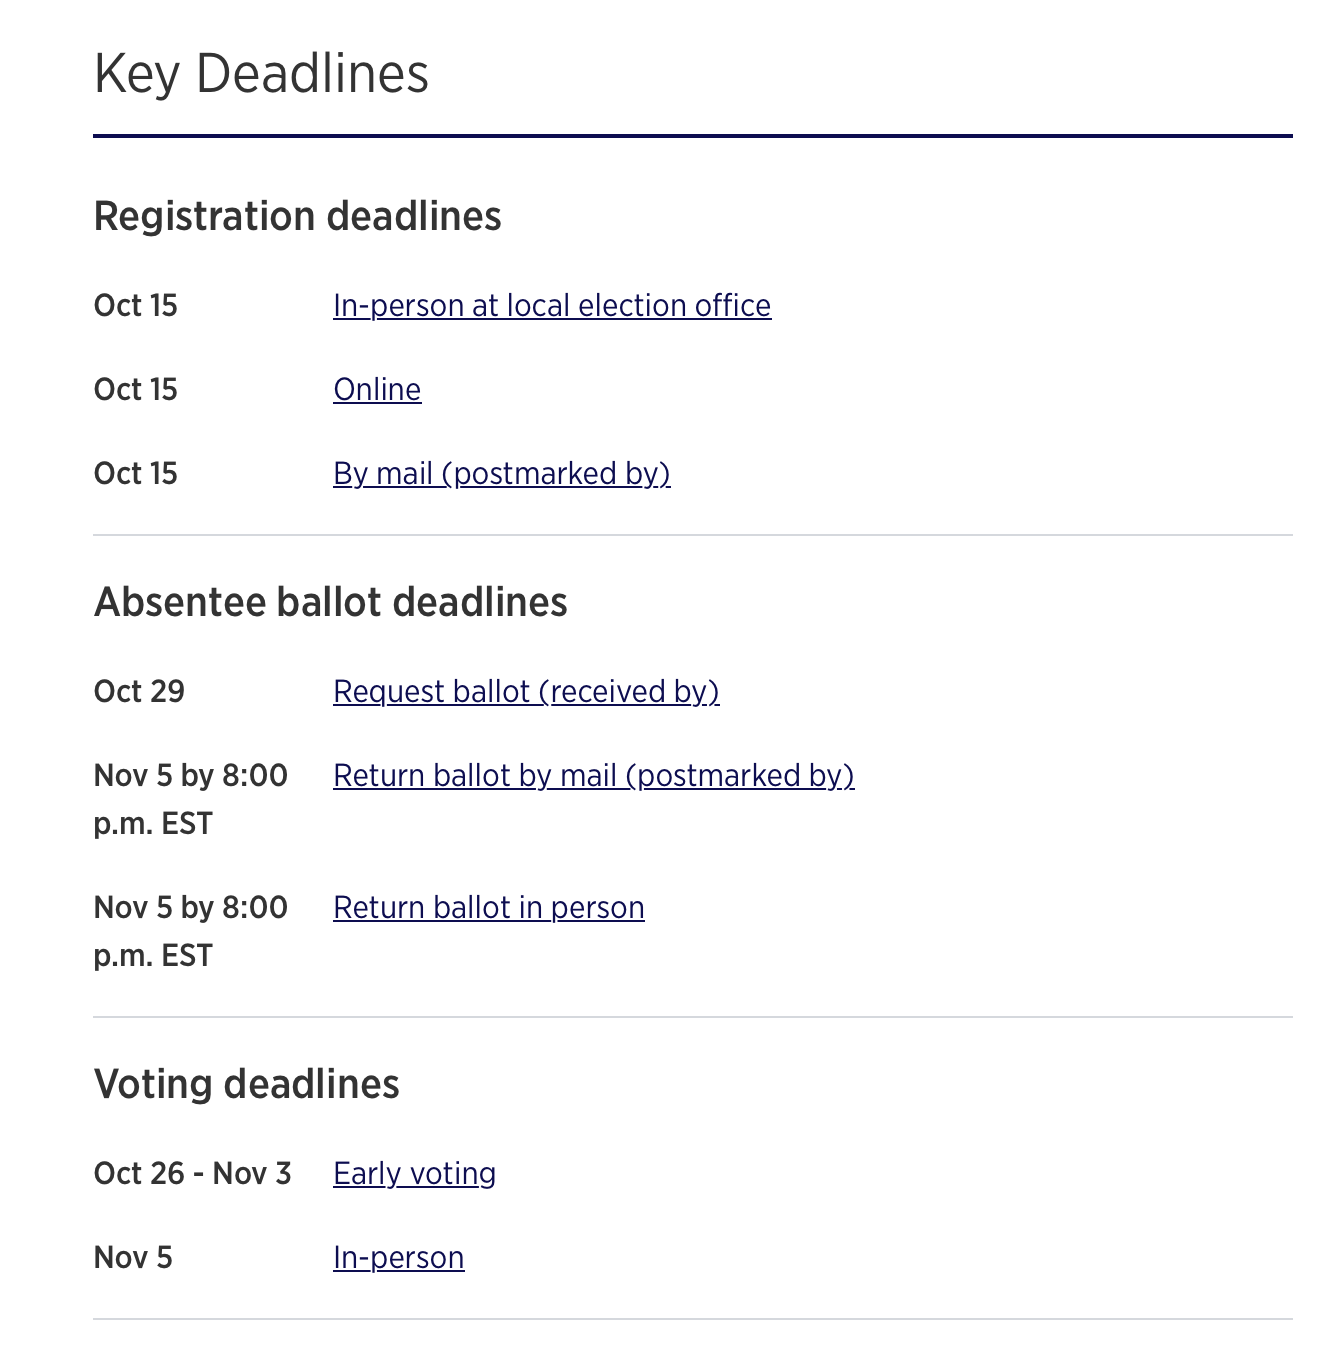This screenshot has height=1350, width=1334.
Task: Click Nov 5 deadline beside Return ballot in person
Action: (190, 931)
